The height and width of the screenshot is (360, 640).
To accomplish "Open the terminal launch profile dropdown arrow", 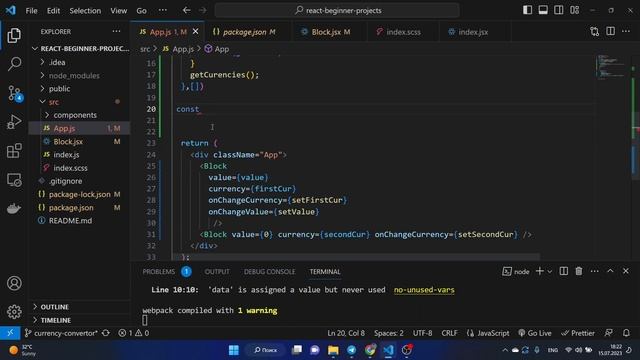I will (550, 271).
